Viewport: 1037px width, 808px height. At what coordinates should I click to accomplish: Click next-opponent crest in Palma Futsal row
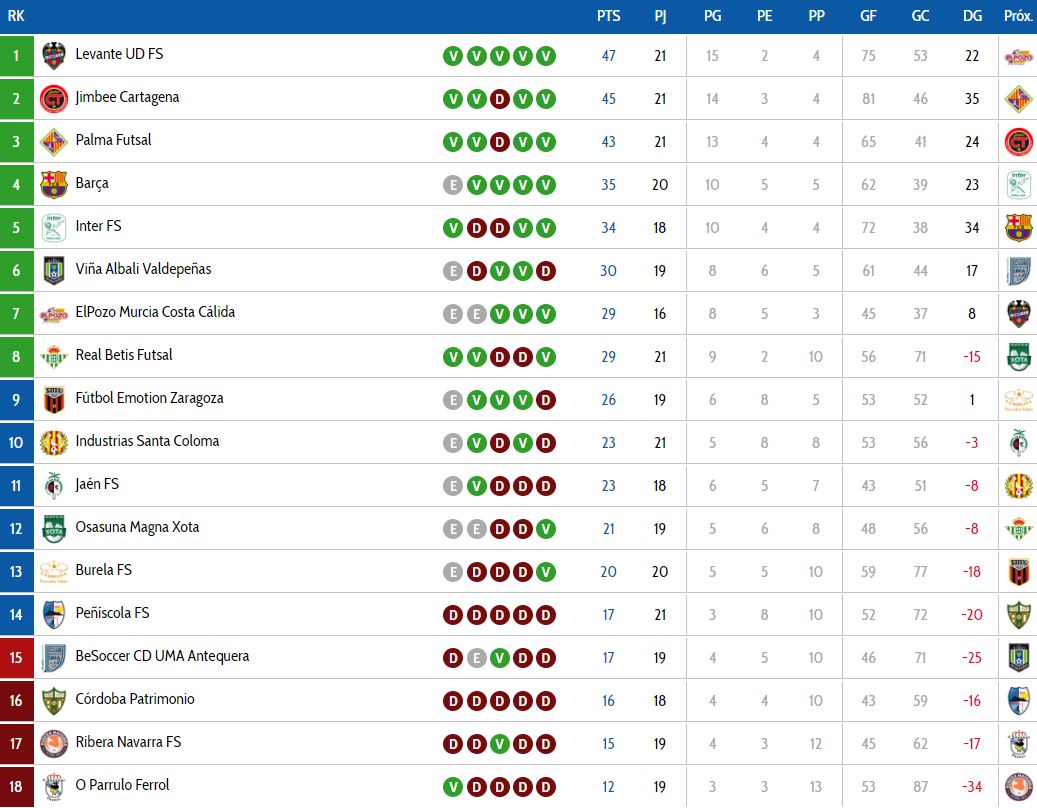(x=1018, y=142)
